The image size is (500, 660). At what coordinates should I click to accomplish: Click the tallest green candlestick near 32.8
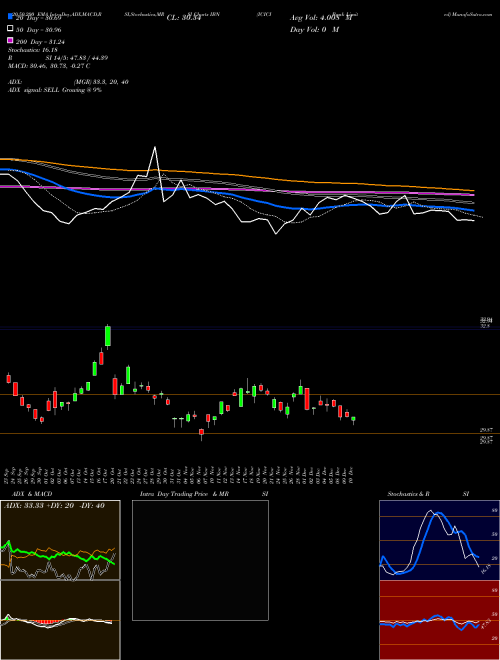[x=108, y=336]
